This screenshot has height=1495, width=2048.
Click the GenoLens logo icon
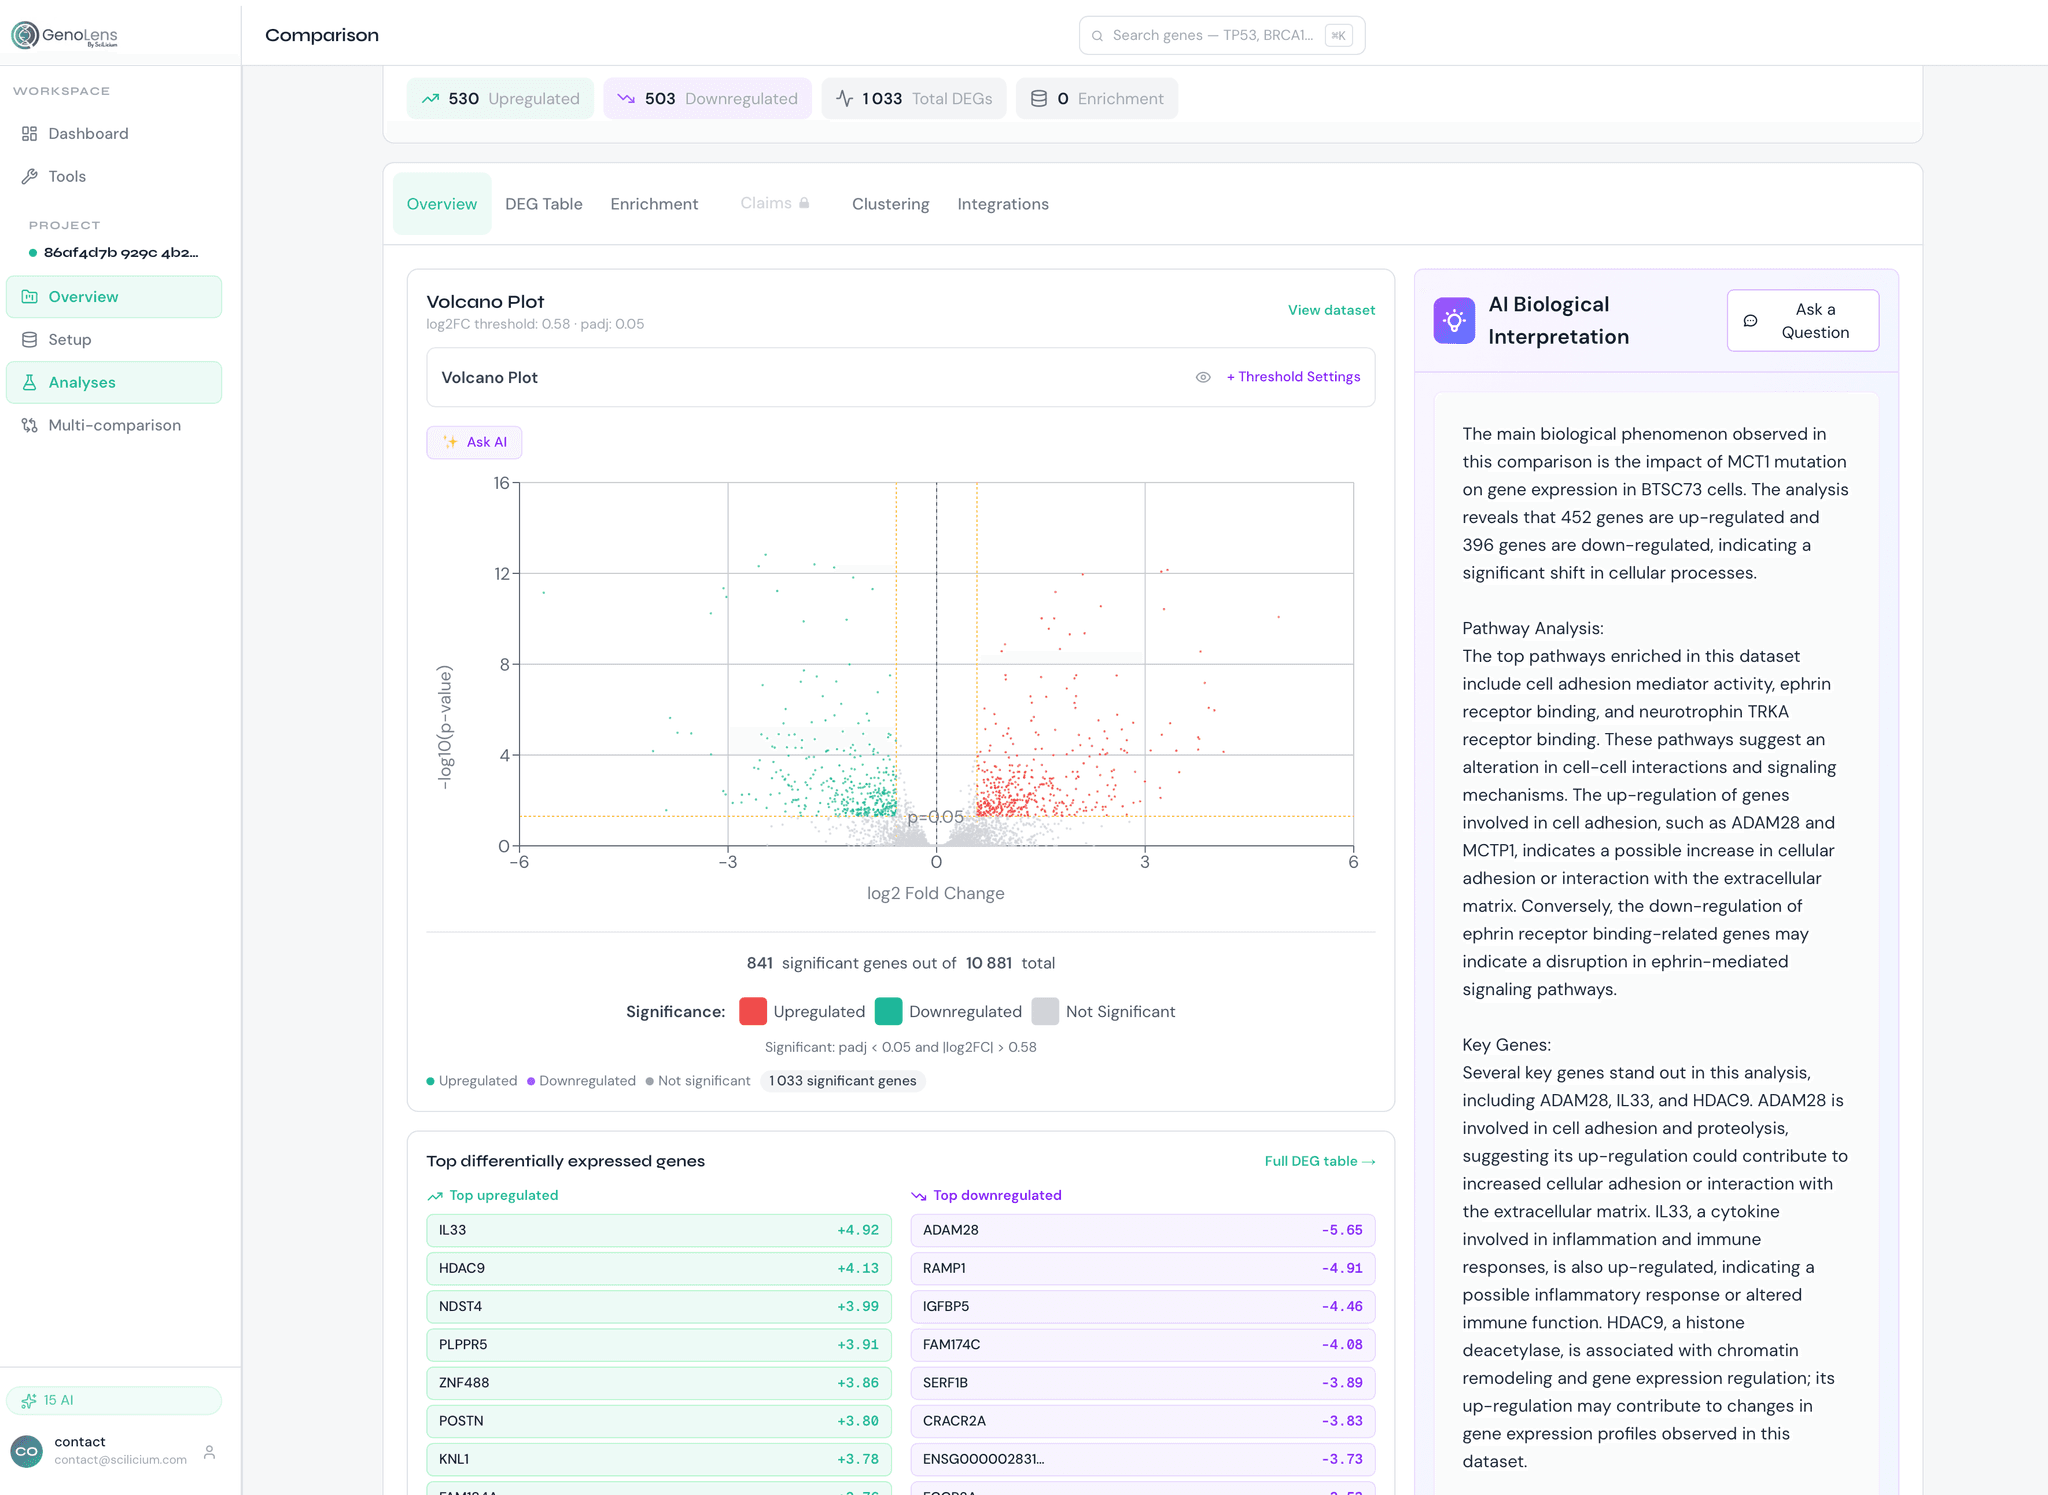(25, 35)
